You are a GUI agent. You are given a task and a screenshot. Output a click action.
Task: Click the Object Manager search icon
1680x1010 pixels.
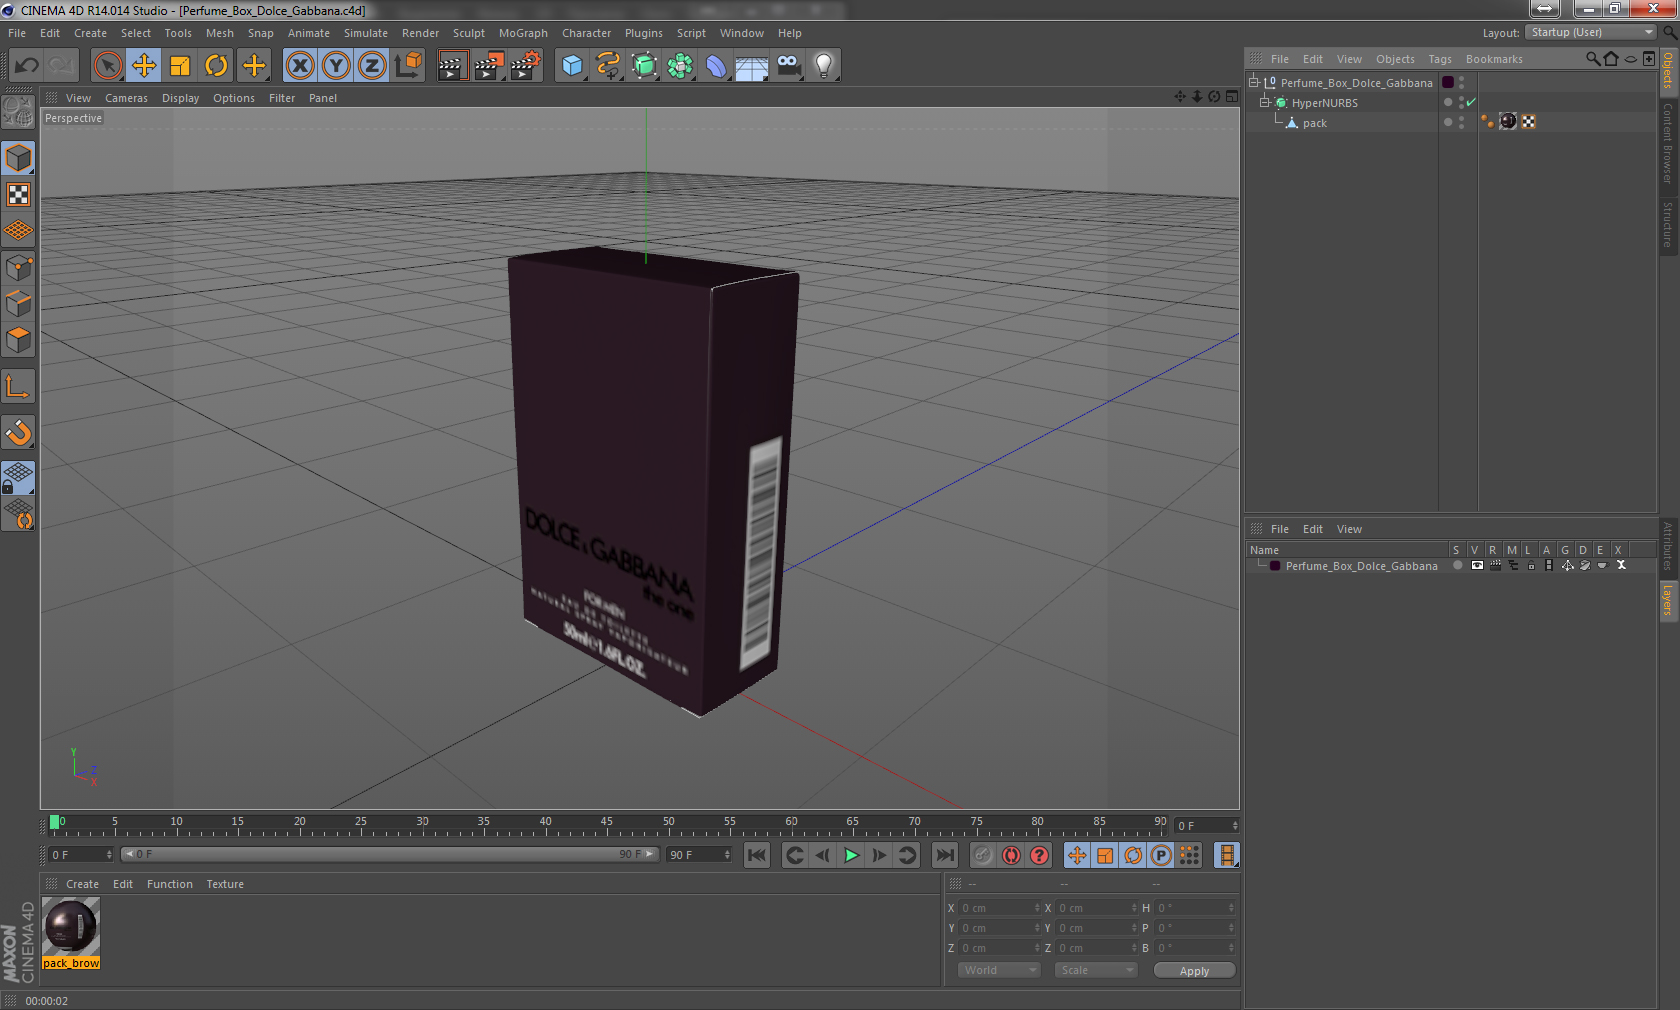click(x=1592, y=59)
